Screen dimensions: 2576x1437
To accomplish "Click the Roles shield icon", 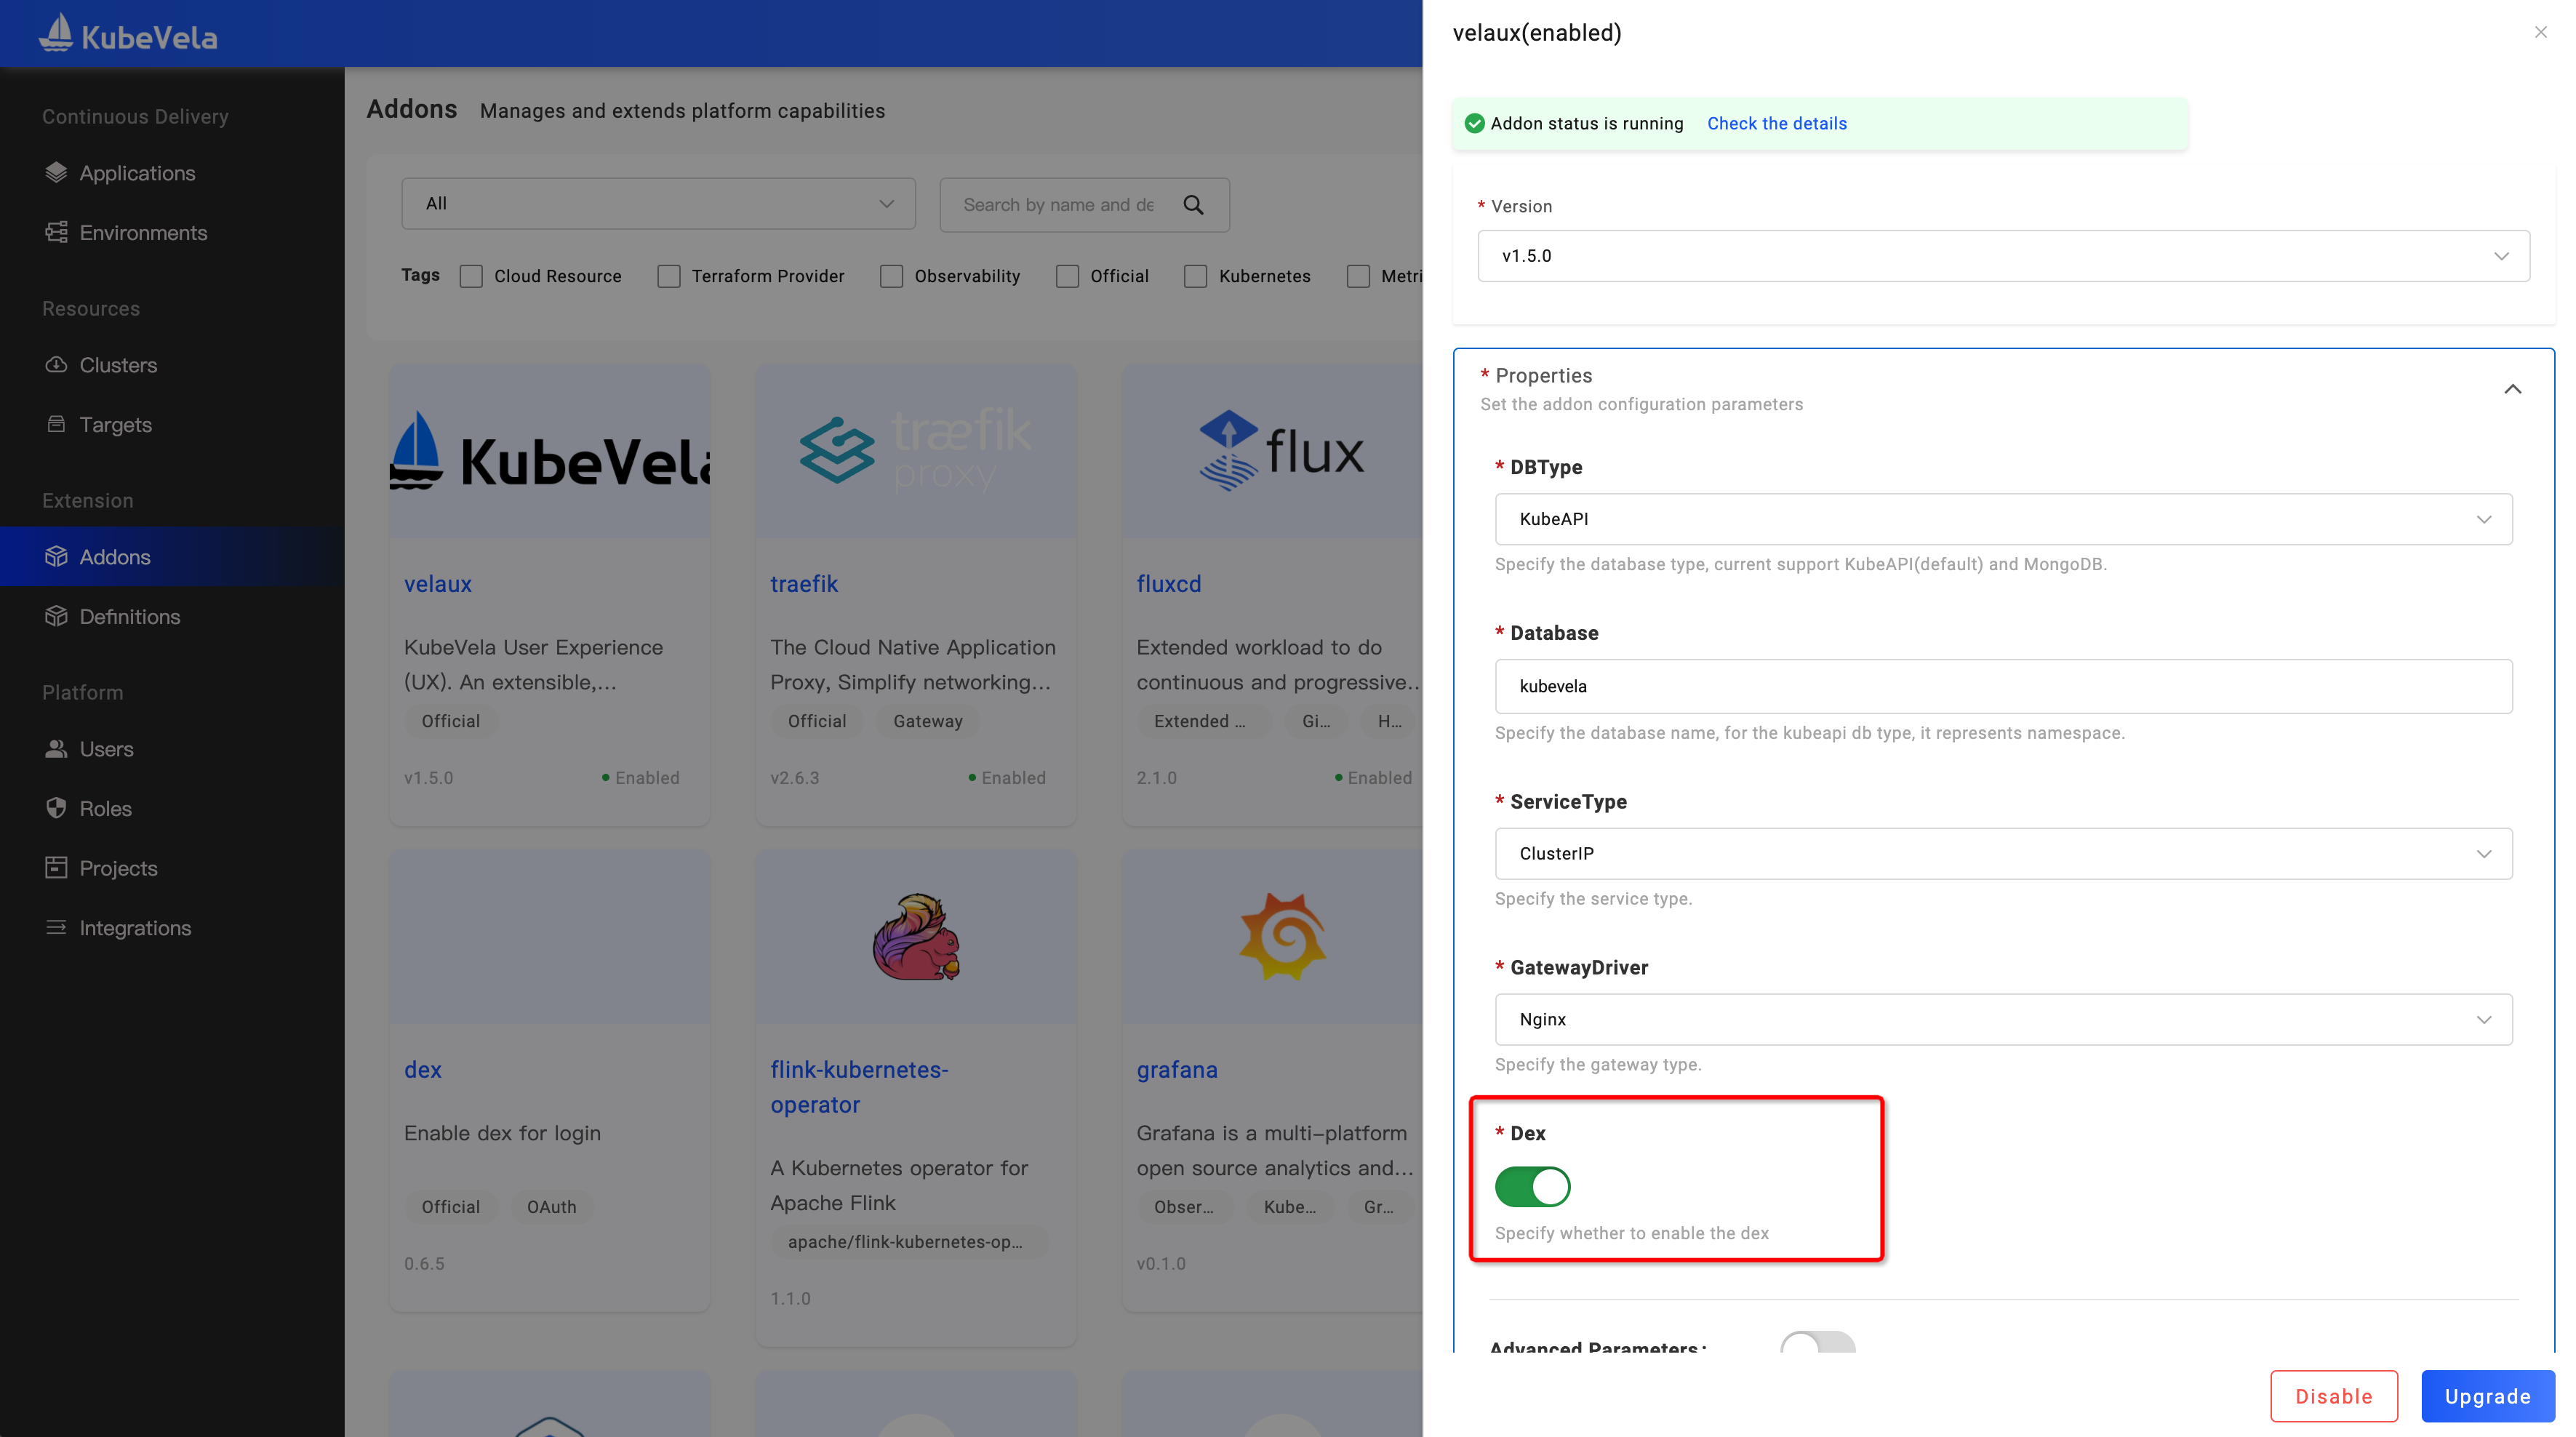I will [56, 808].
